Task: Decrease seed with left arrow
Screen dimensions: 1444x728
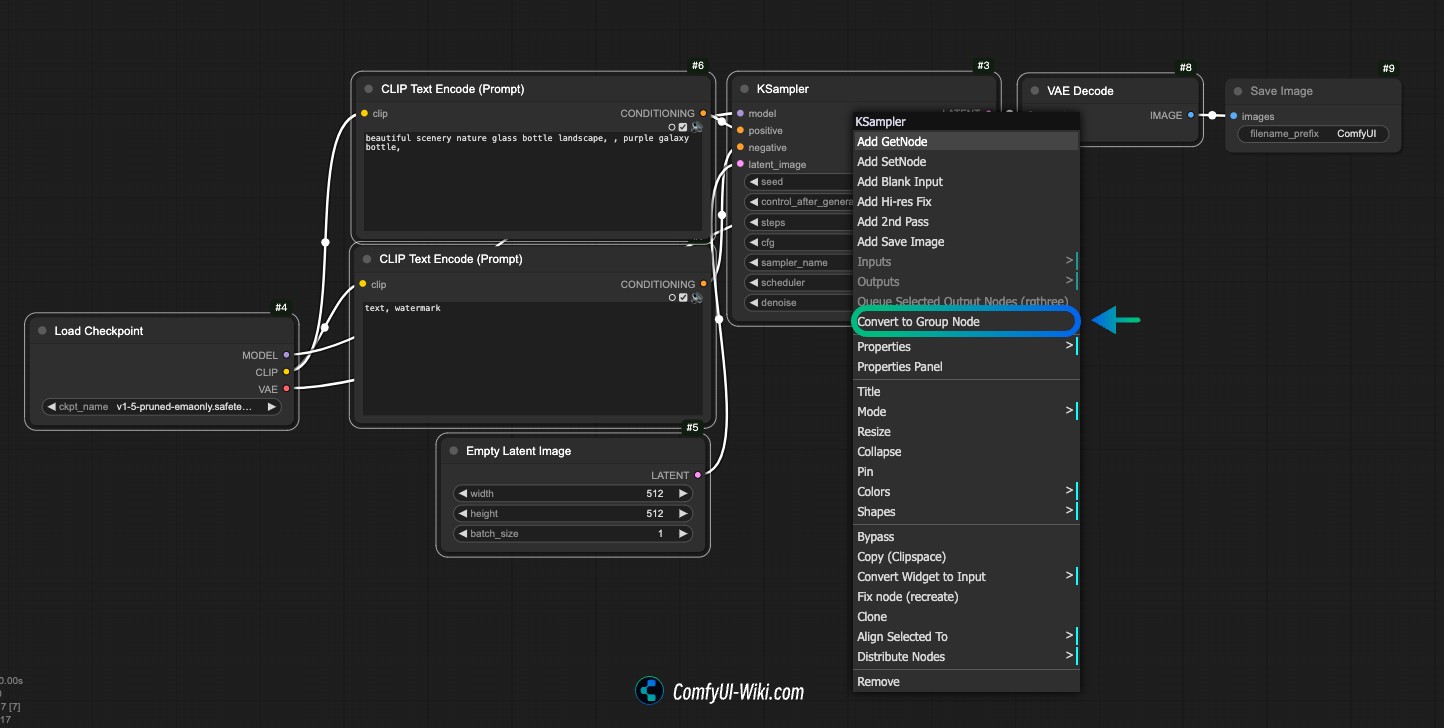Action: 753,182
